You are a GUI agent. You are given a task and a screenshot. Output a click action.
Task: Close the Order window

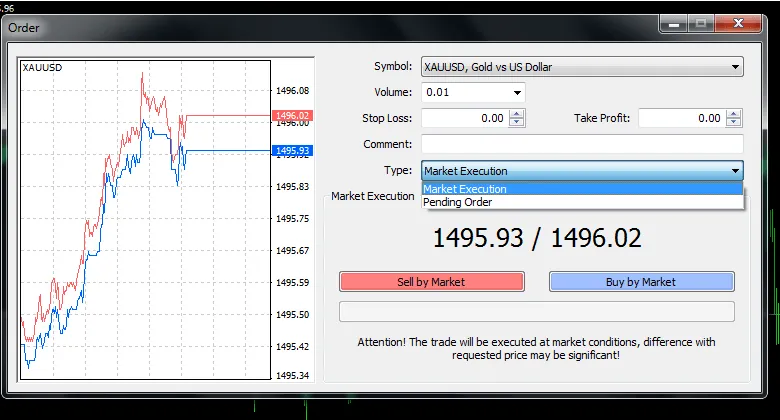(738, 23)
